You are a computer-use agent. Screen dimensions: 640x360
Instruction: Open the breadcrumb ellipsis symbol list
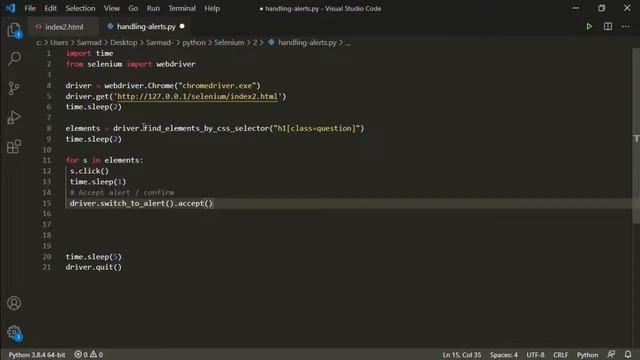tap(348, 42)
